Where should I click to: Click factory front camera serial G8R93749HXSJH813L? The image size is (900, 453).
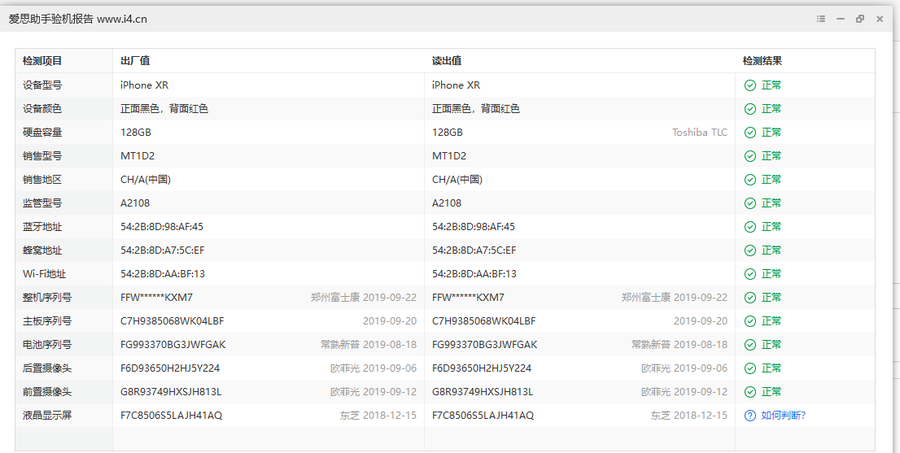(x=170, y=392)
